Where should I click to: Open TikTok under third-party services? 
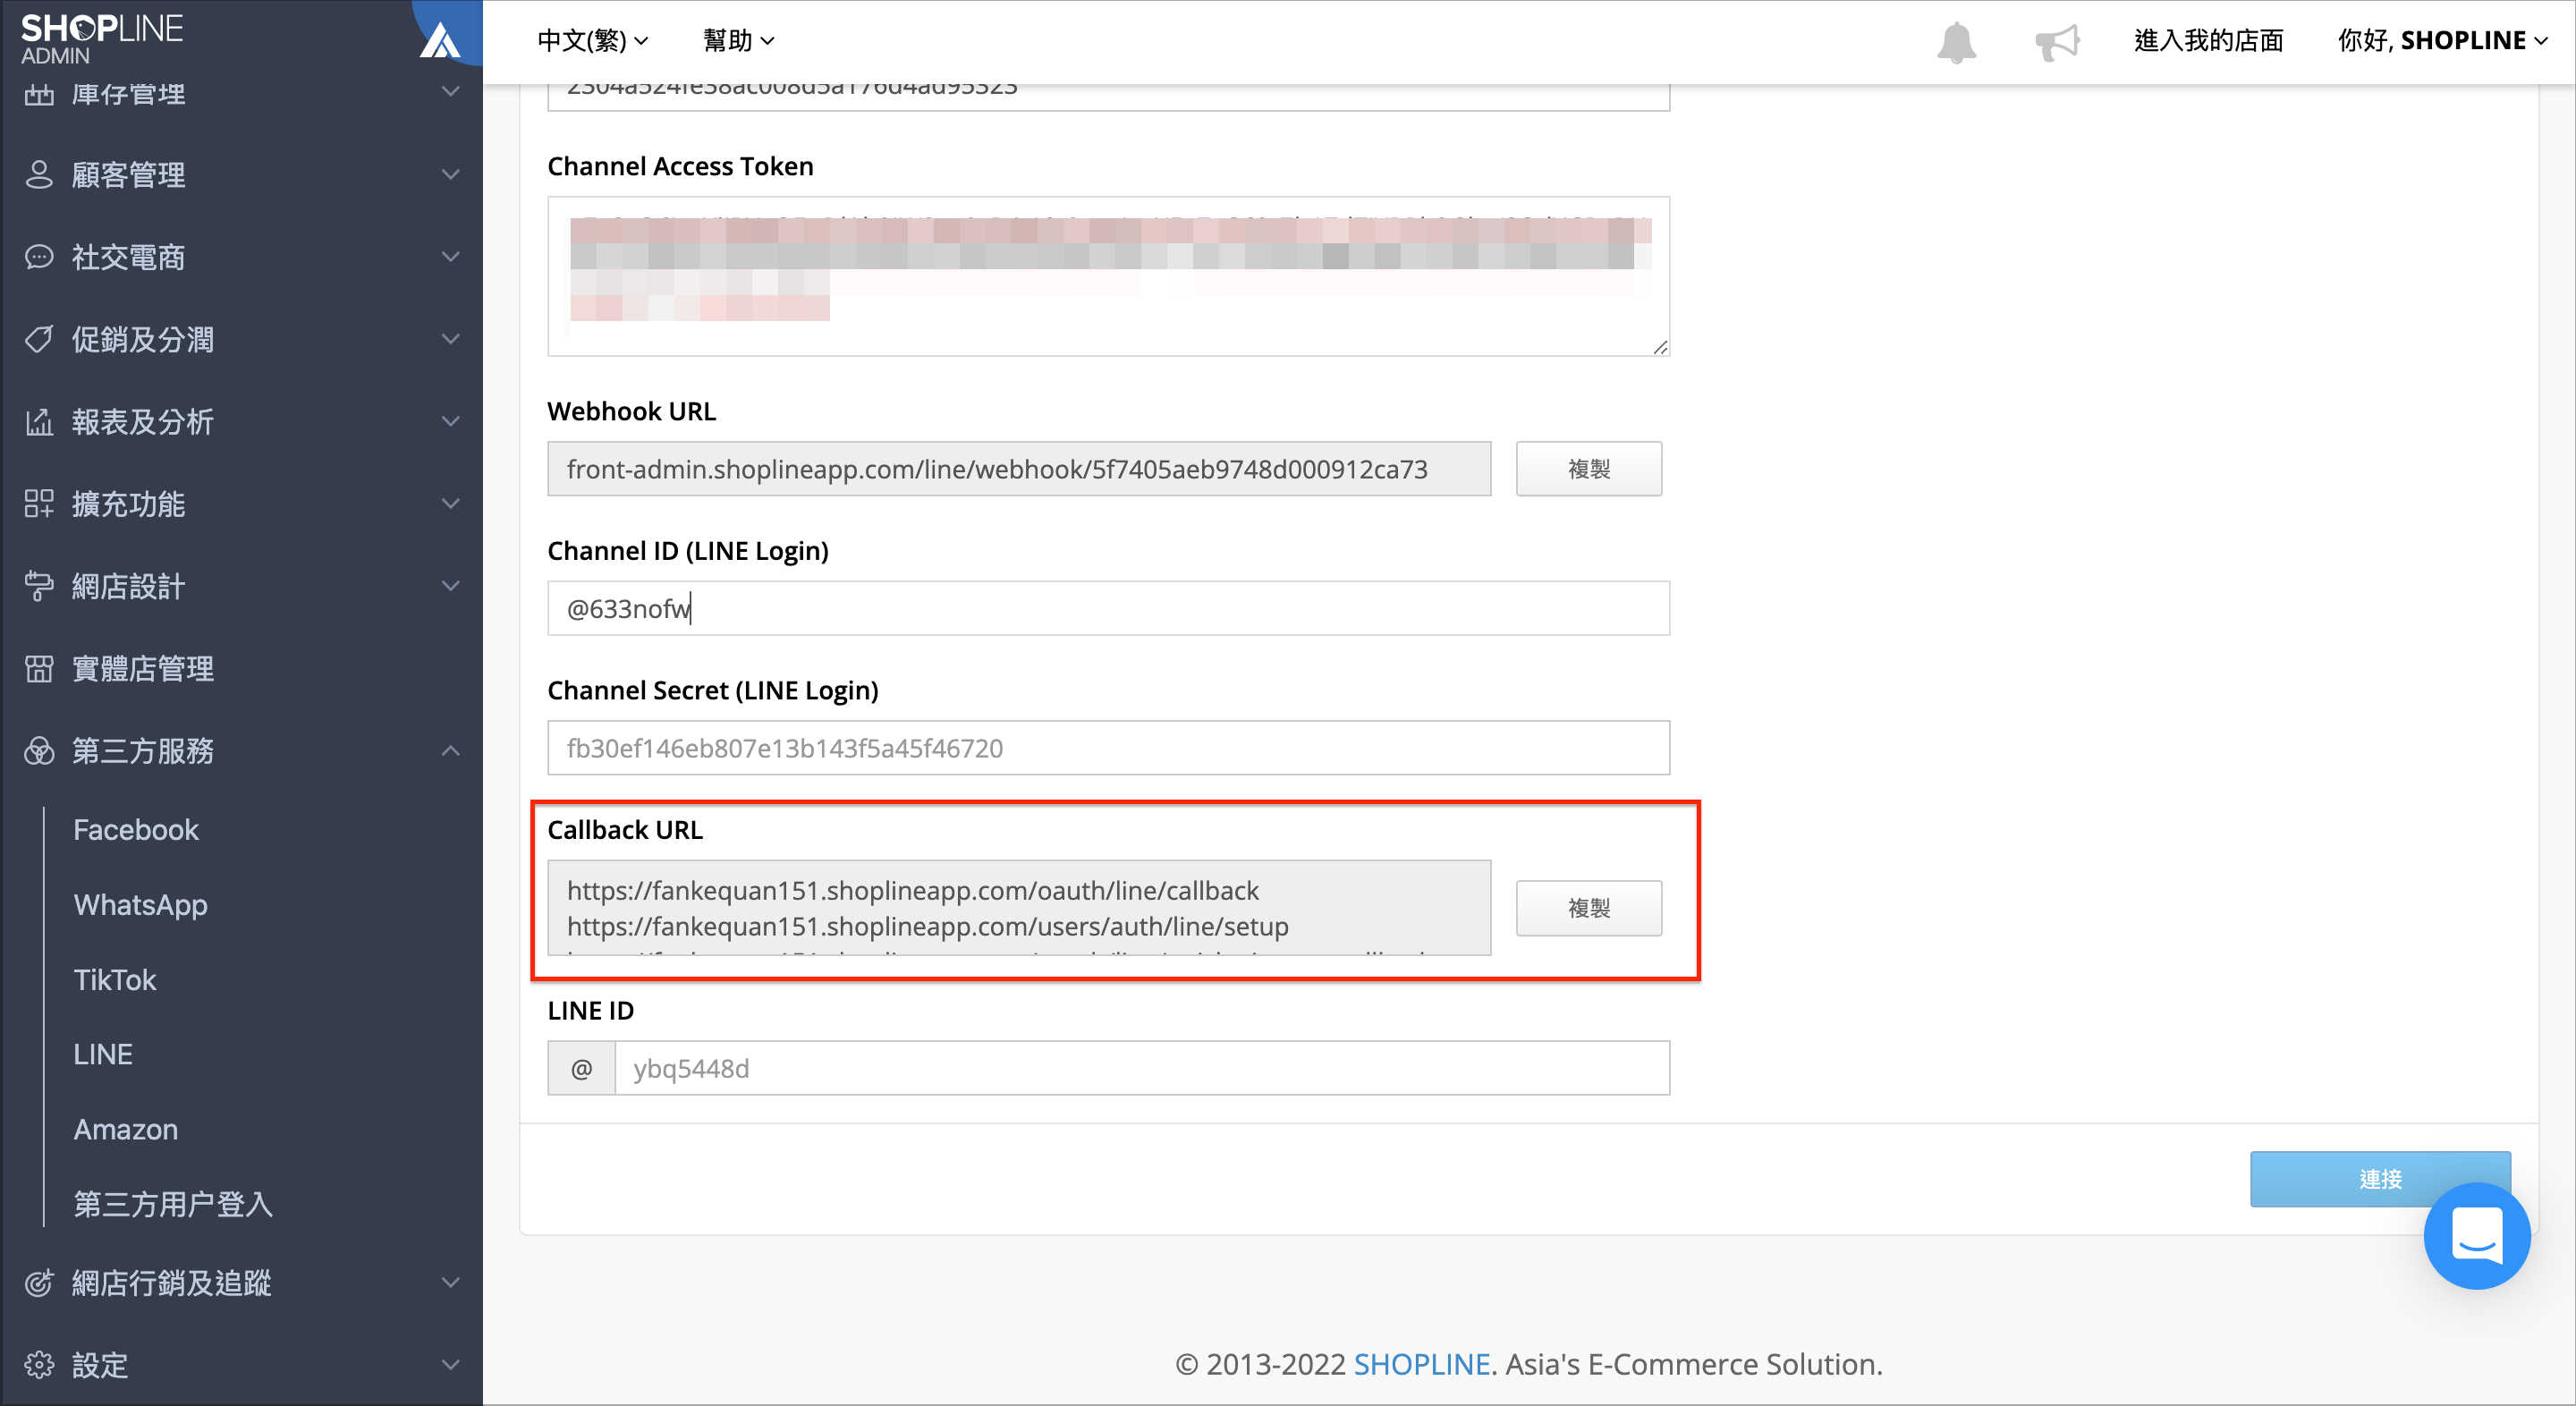115,980
